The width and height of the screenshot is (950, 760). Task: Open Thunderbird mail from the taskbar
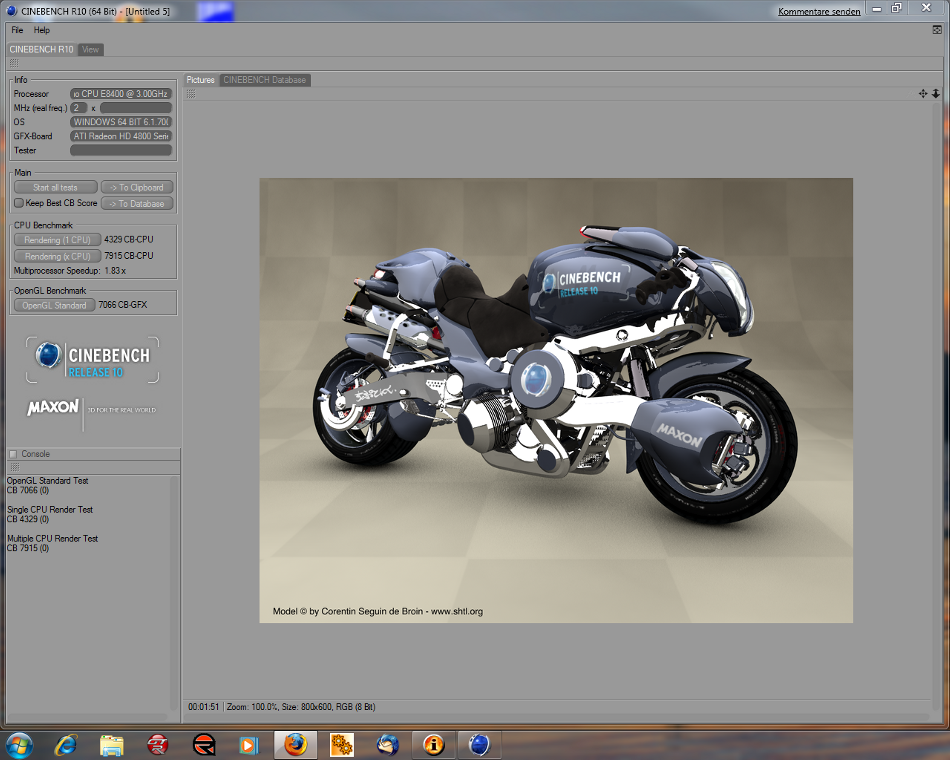(x=388, y=745)
